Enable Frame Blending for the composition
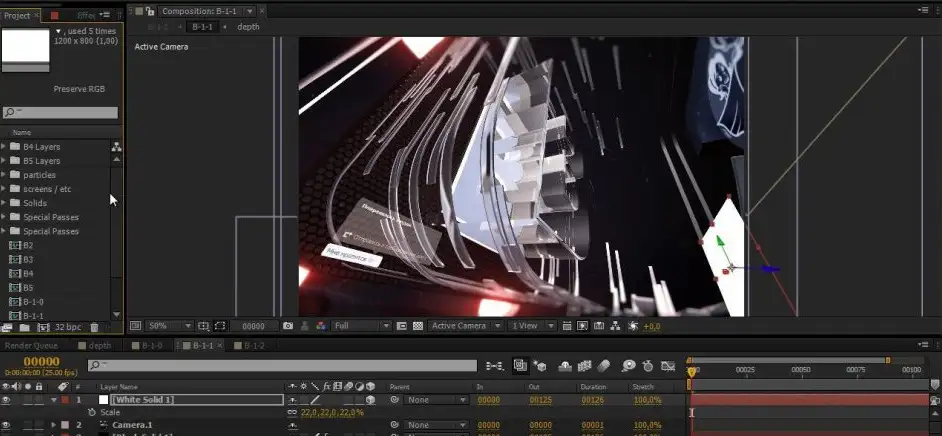This screenshot has width=942, height=436. click(x=585, y=365)
